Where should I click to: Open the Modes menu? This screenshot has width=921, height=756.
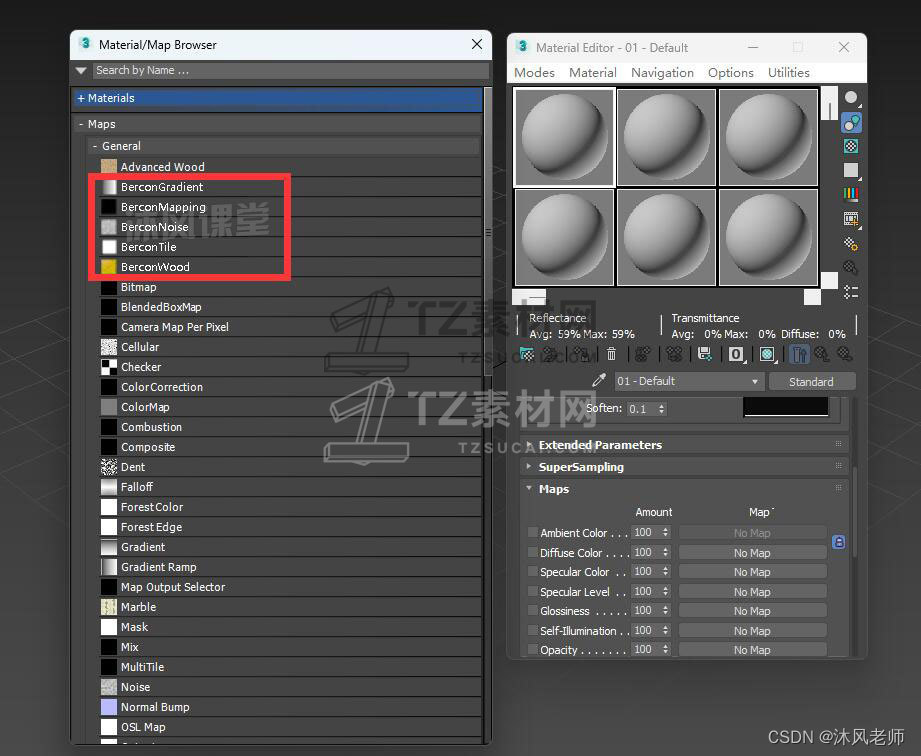tap(535, 72)
